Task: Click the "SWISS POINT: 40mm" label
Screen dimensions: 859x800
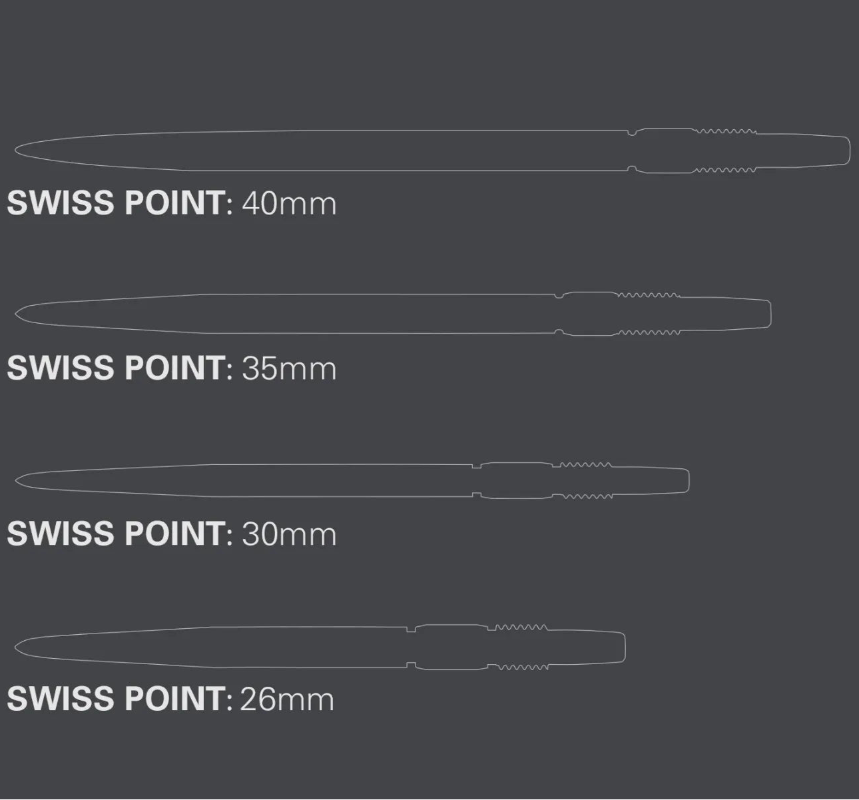Action: (x=171, y=204)
